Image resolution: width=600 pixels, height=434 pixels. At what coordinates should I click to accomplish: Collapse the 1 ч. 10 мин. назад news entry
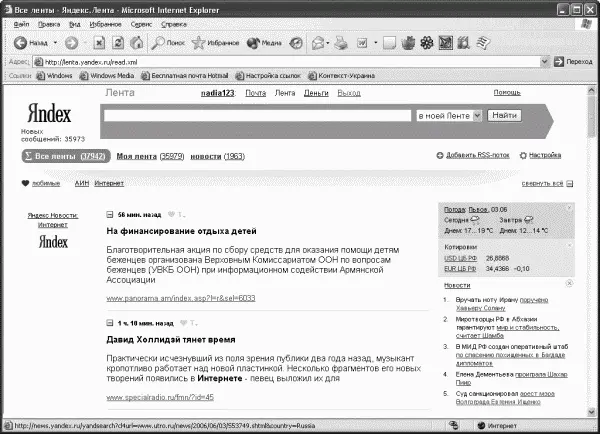[x=110, y=323]
